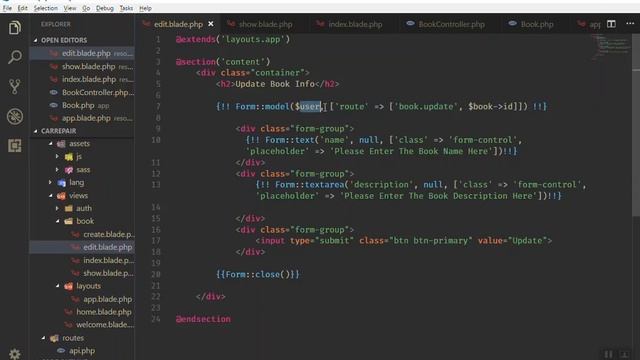Viewport: 640px width, 360px height.
Task: Click the @extends('layouts.app') code line
Action: [x=233, y=39]
